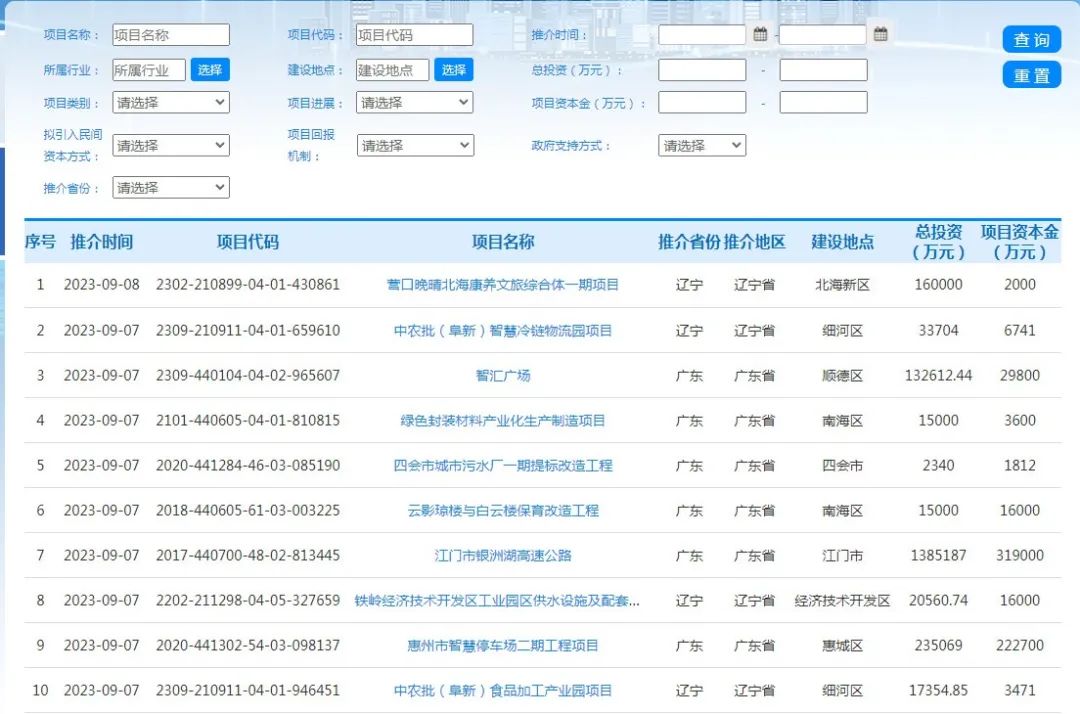Open the start date calendar icon
The width and height of the screenshot is (1080, 714).
pyautogui.click(x=760, y=34)
